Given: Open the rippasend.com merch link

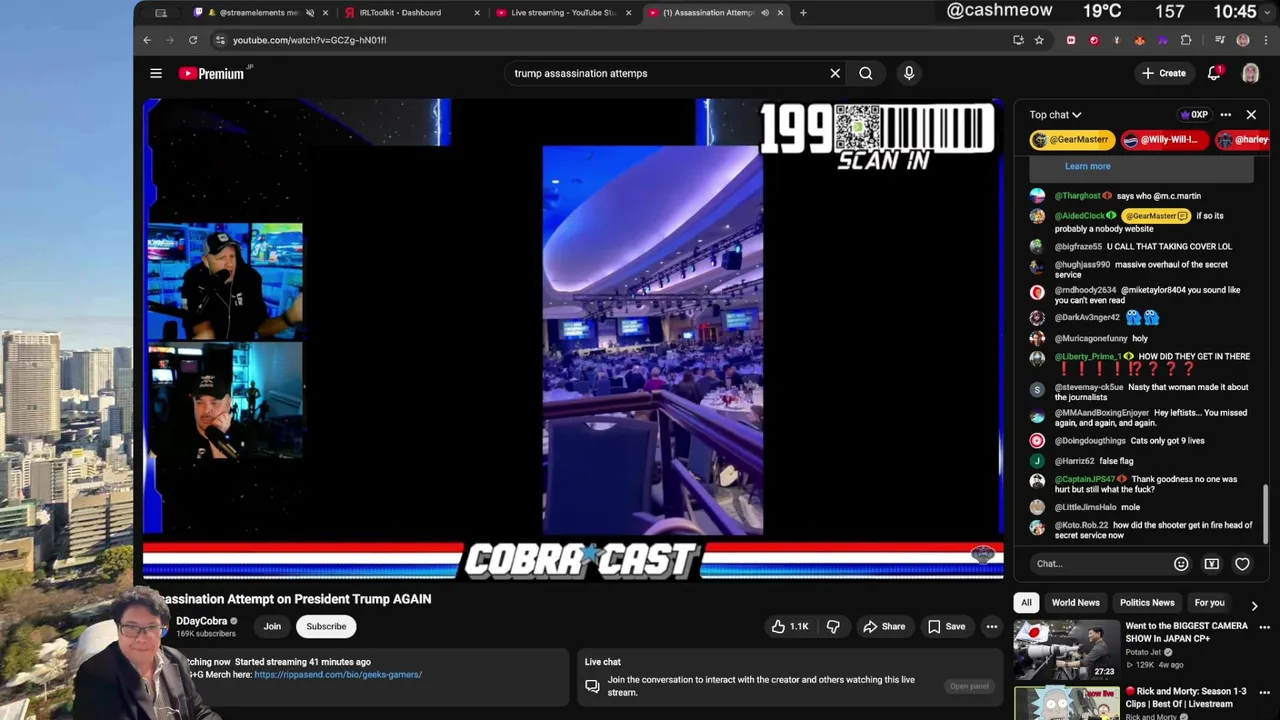Looking at the screenshot, I should (x=338, y=675).
